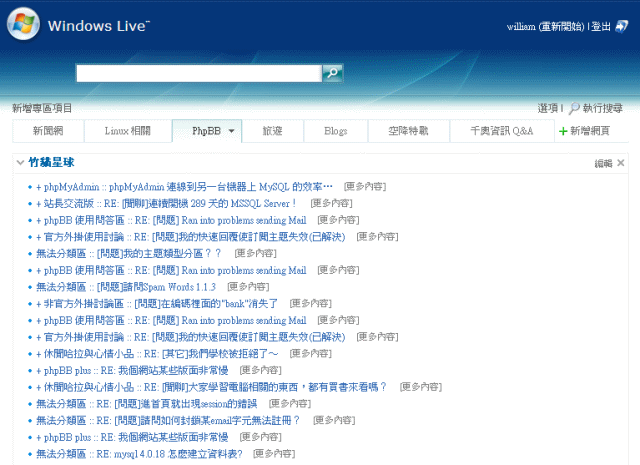Click 更多內容 beside Spam Words 1.1.3

pyautogui.click(x=248, y=287)
